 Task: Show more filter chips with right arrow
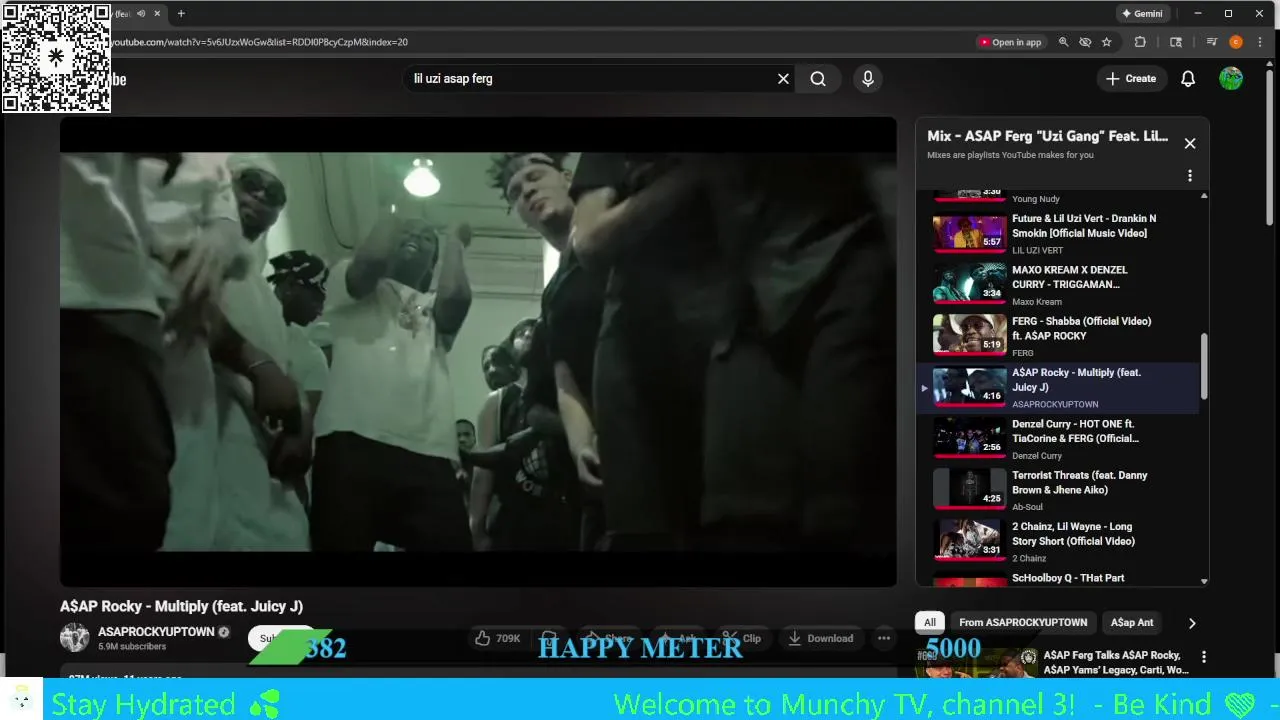point(1192,623)
